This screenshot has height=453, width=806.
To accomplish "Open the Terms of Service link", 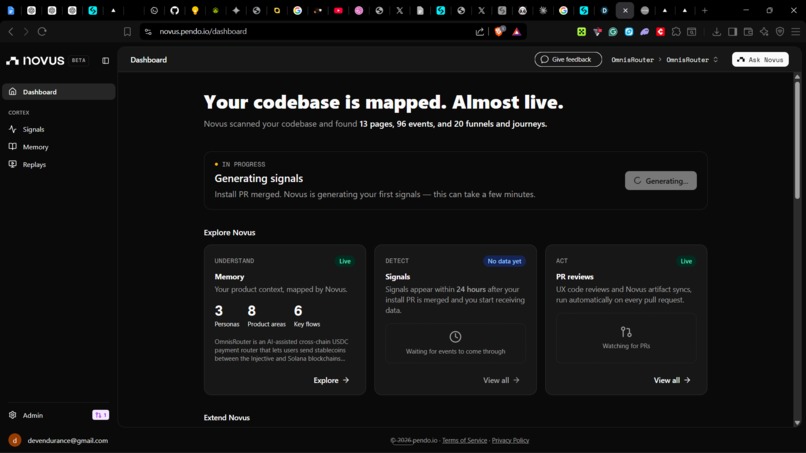I will click(464, 440).
